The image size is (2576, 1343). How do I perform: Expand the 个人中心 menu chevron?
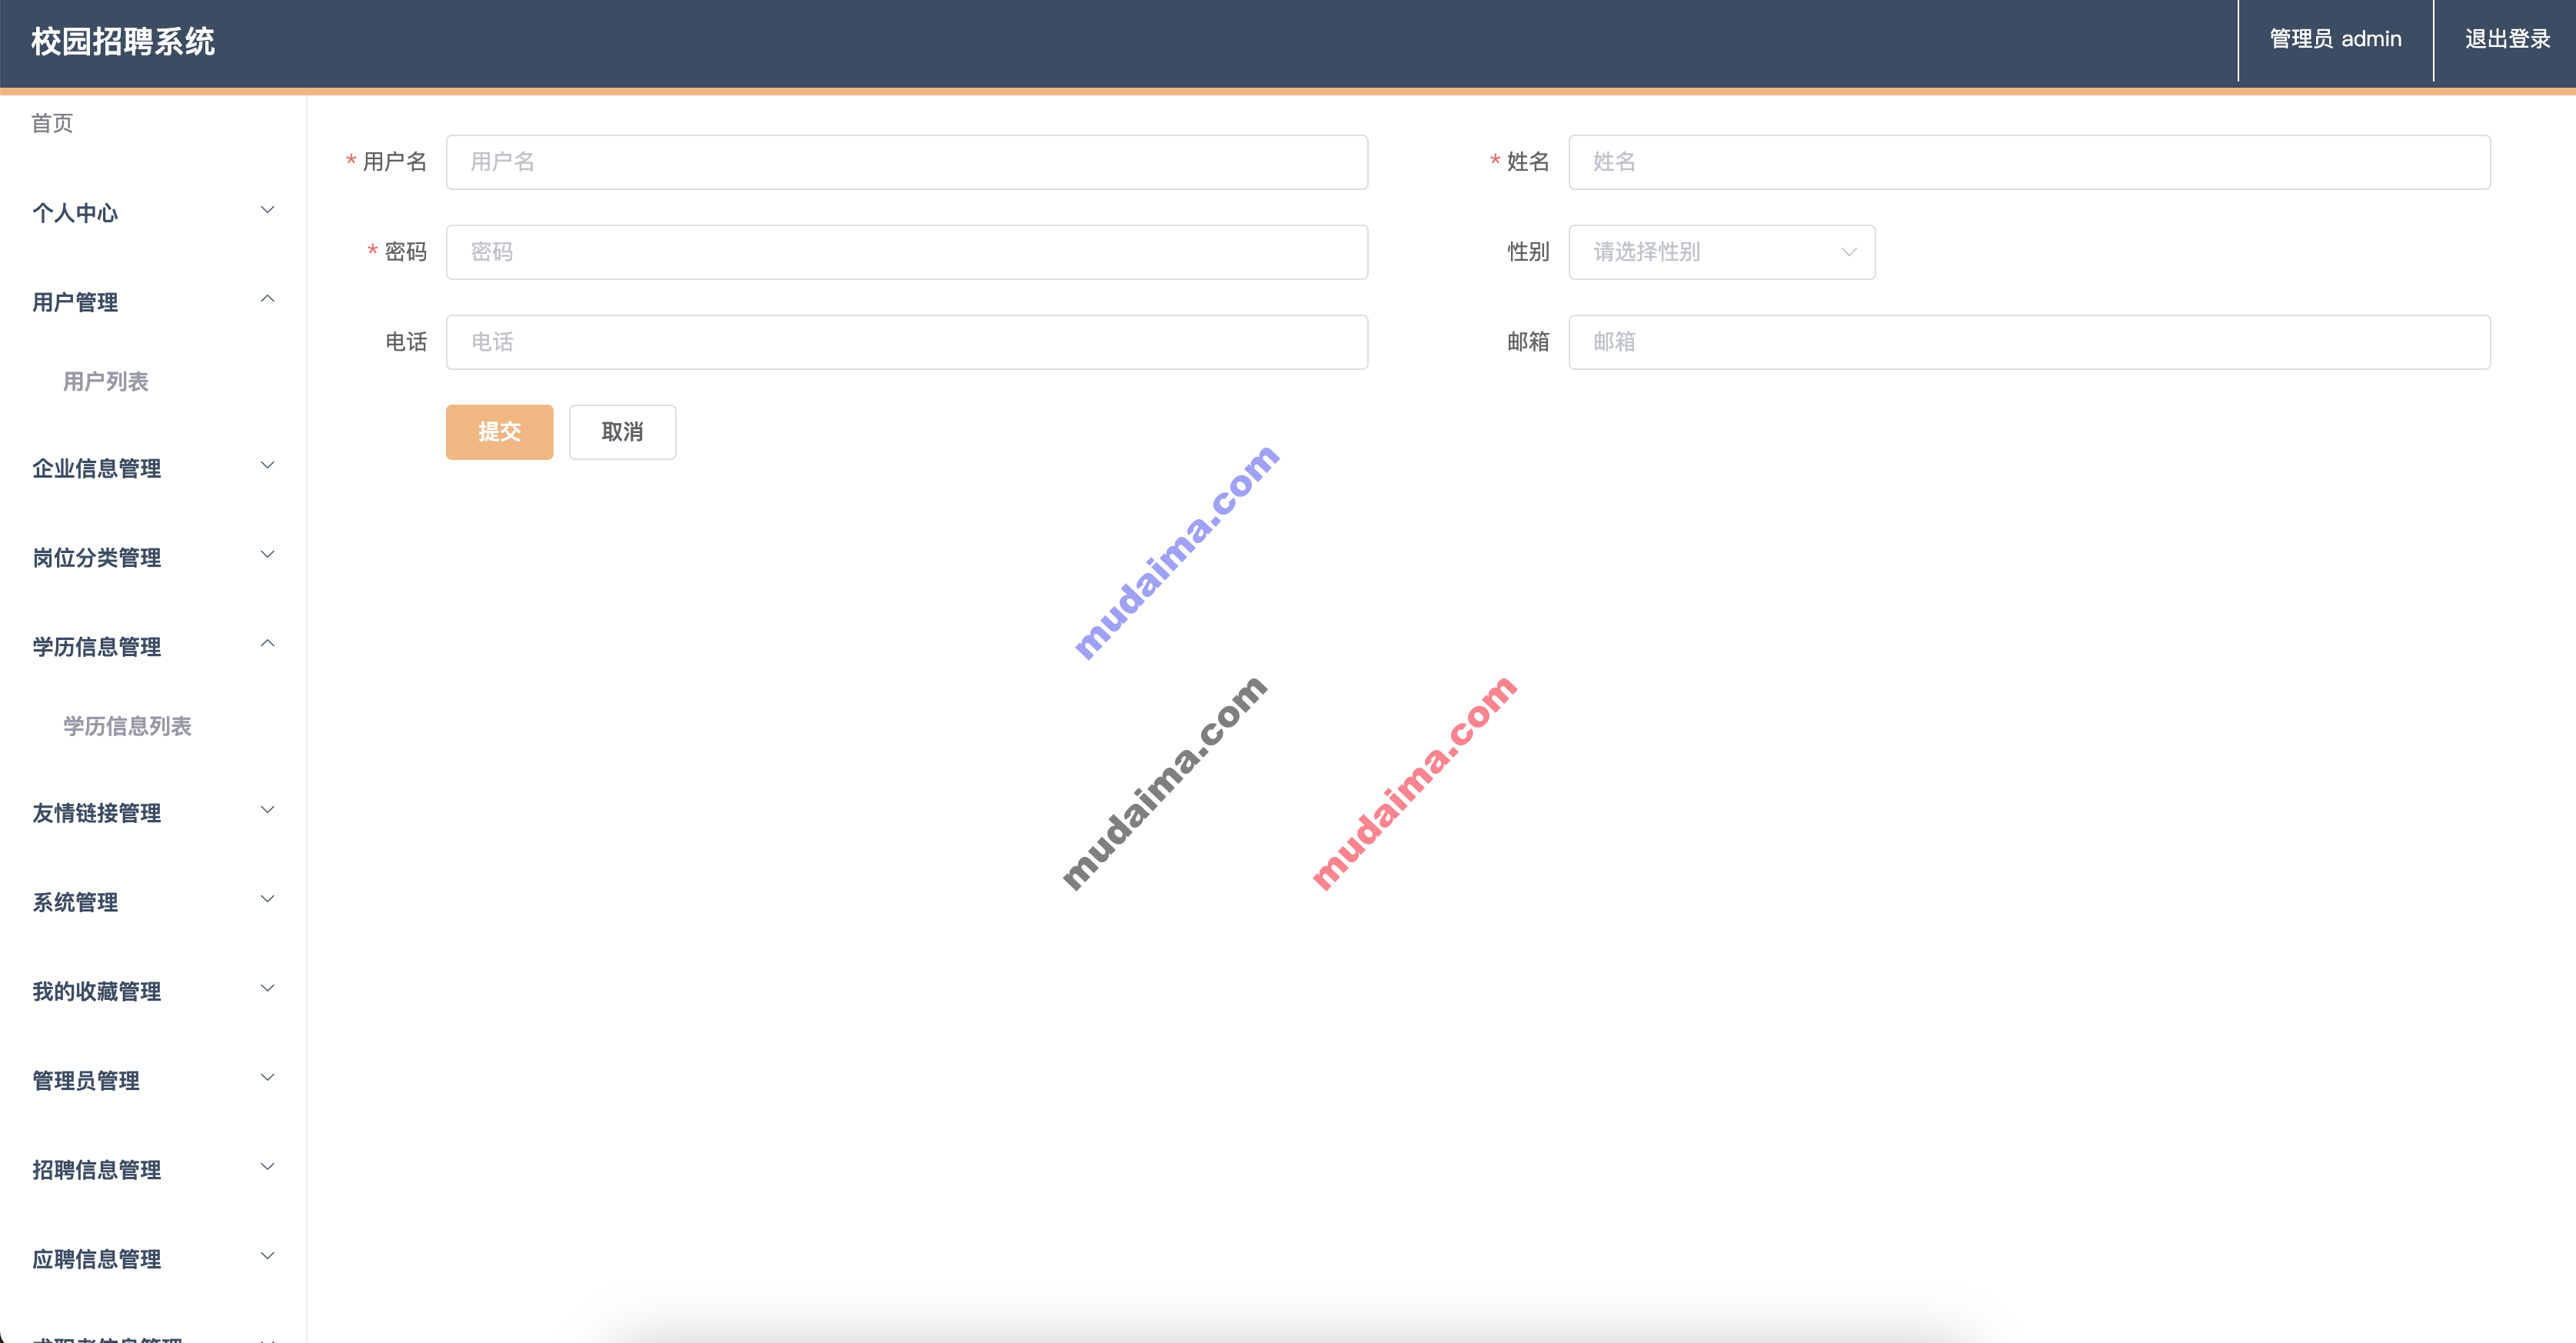click(267, 210)
